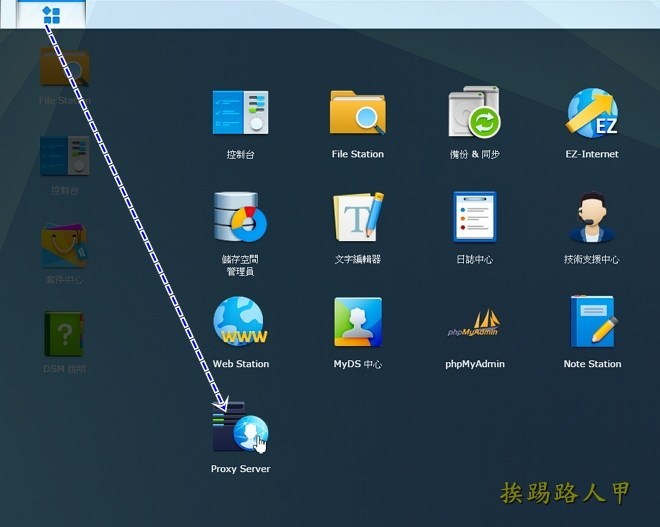Click the "日誌中心" label text
The image size is (660, 527).
(x=475, y=259)
